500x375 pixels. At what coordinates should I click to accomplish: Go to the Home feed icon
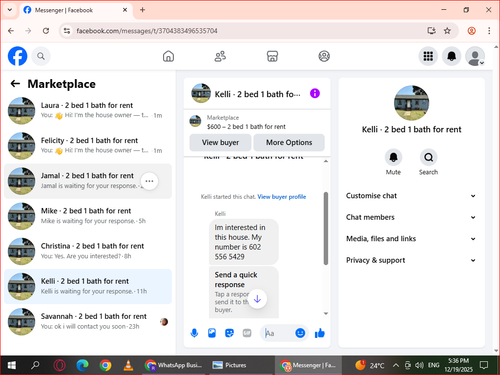[168, 56]
